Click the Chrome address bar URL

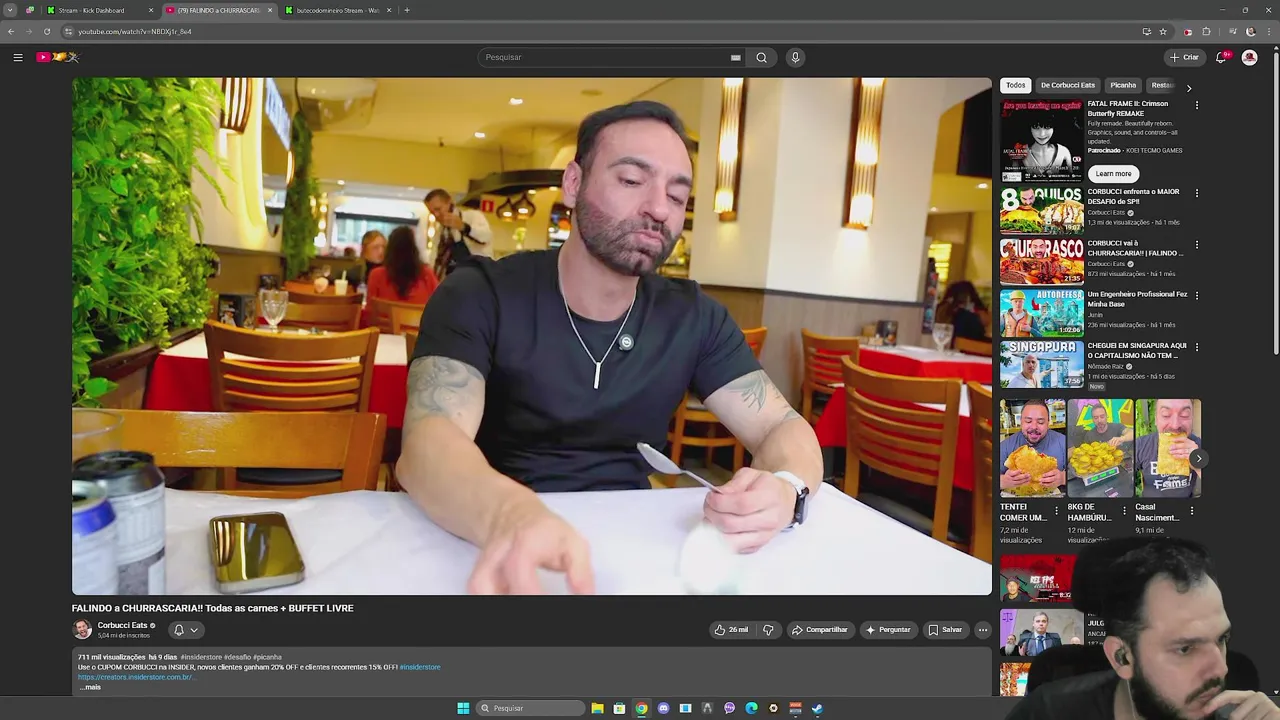134,31
